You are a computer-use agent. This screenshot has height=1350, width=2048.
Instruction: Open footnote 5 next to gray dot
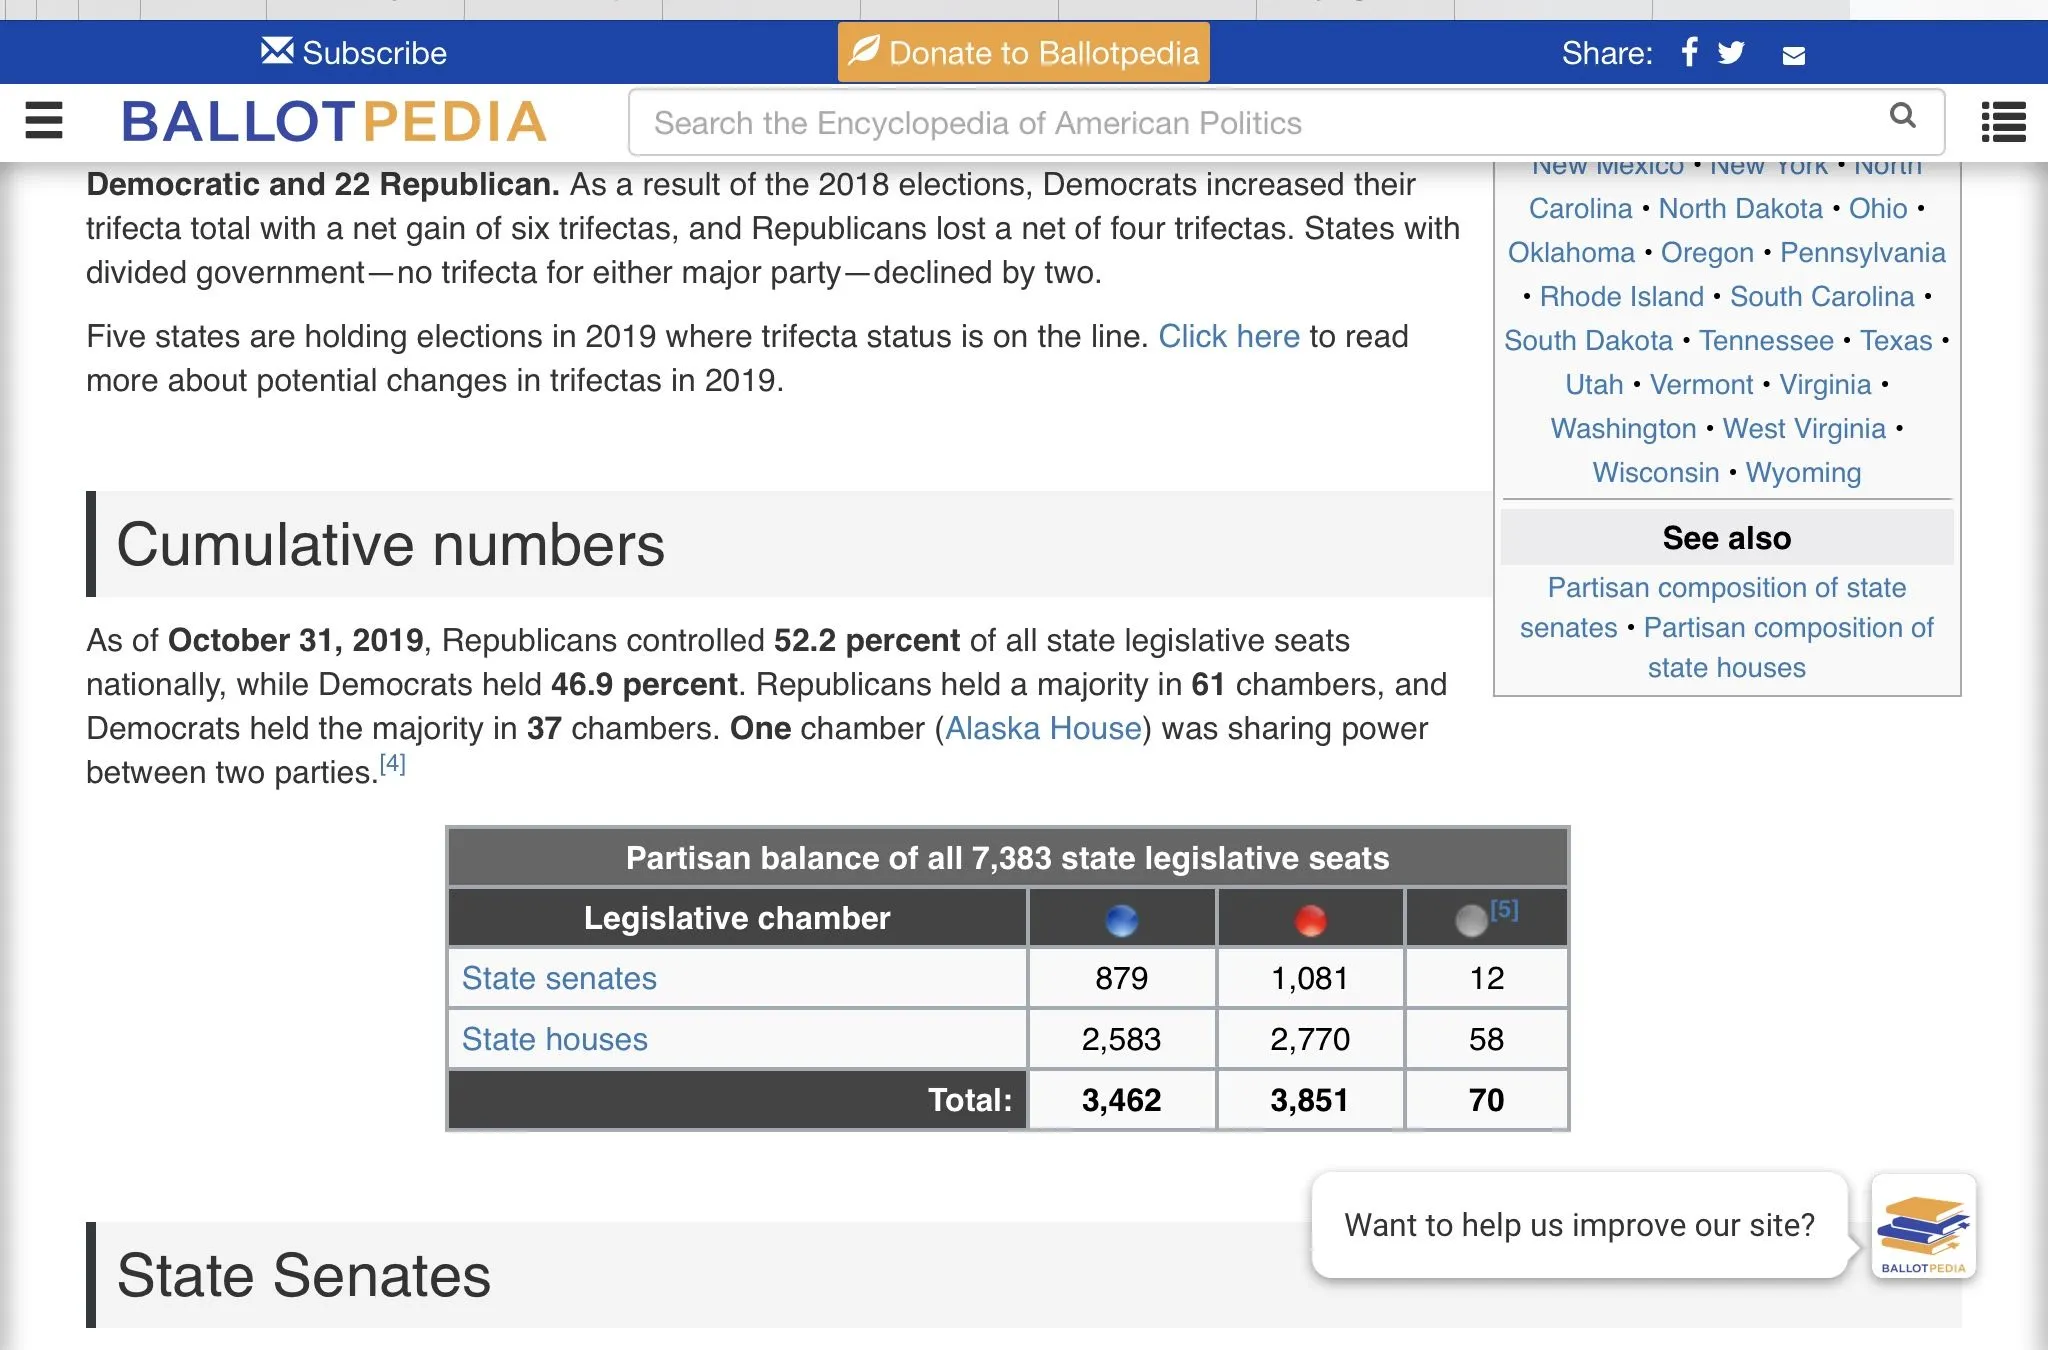pos(1504,909)
